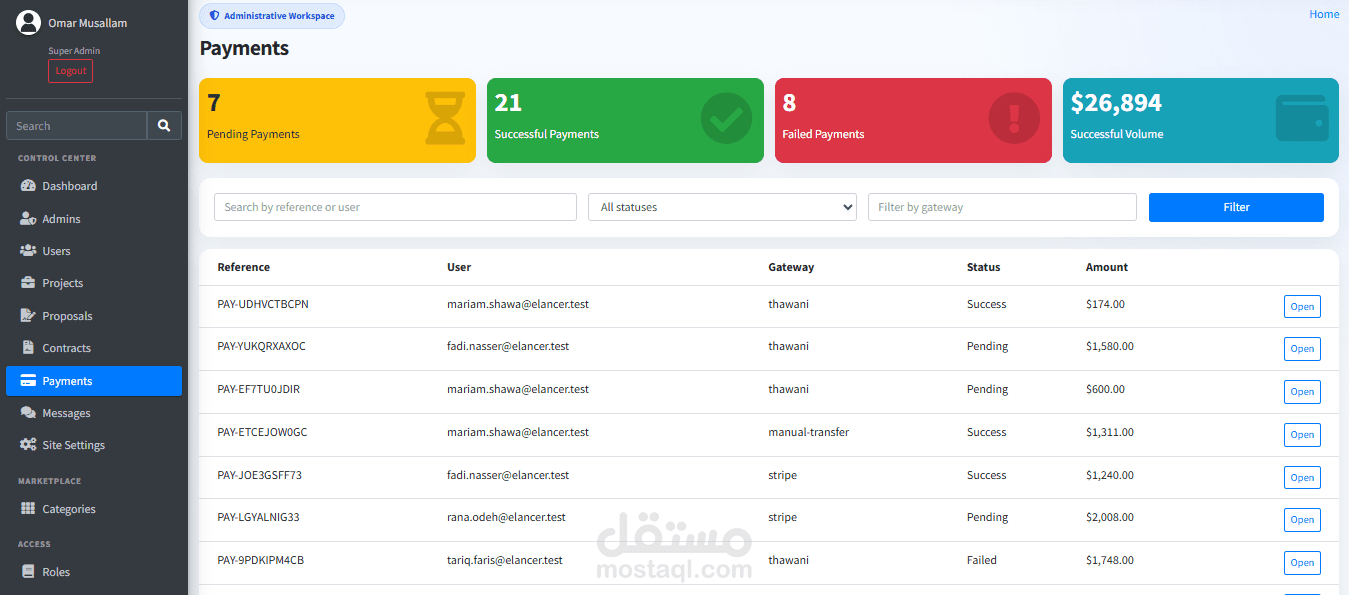Open payment PAY-9PDKIPM4CB
Viewport: 1349px width, 595px height.
coord(1302,563)
